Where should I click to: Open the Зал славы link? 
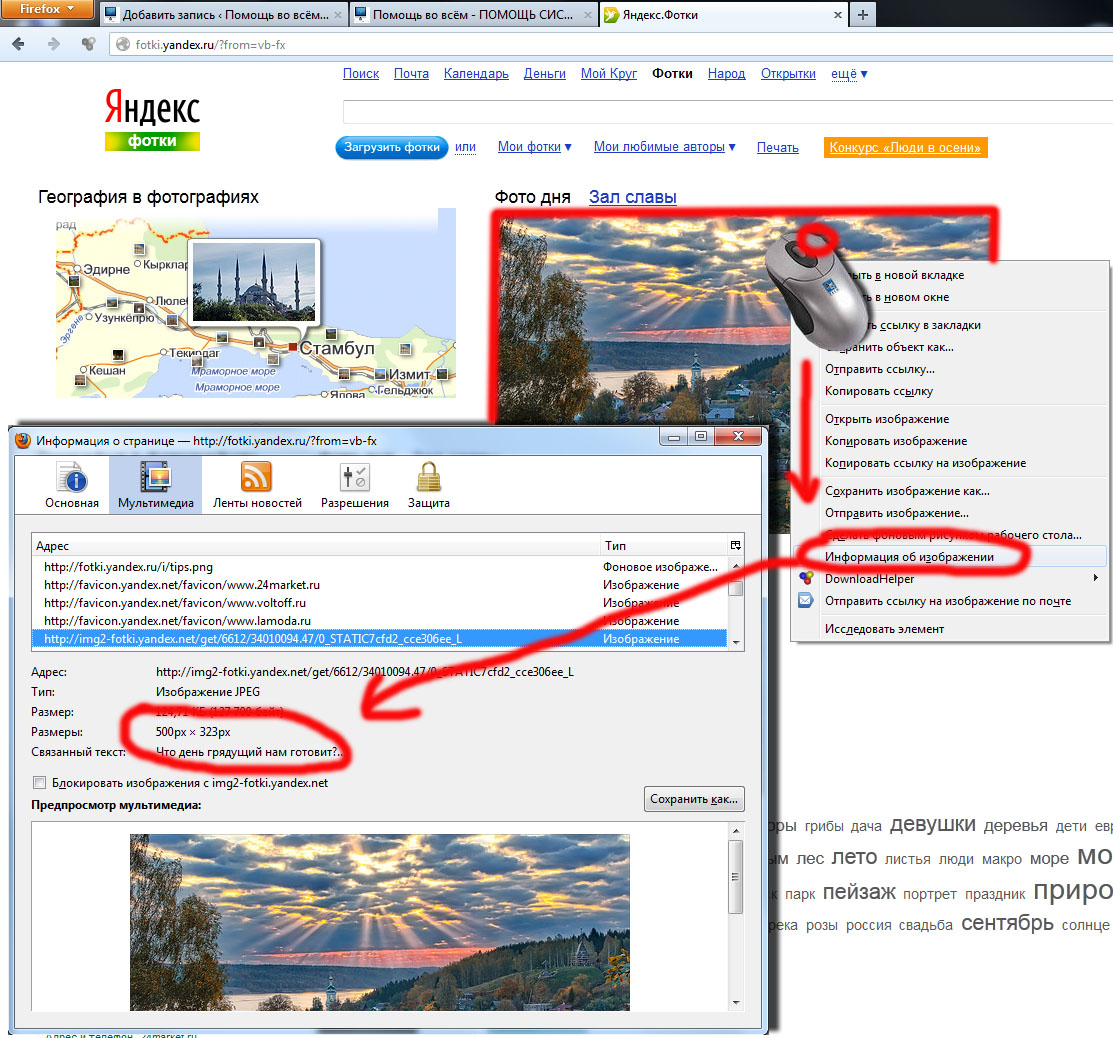point(632,197)
